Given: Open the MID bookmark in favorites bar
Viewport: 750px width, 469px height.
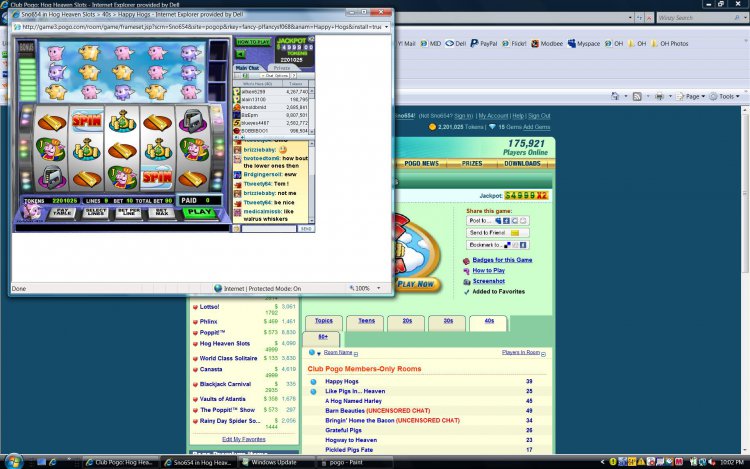Looking at the screenshot, I should tap(430, 44).
